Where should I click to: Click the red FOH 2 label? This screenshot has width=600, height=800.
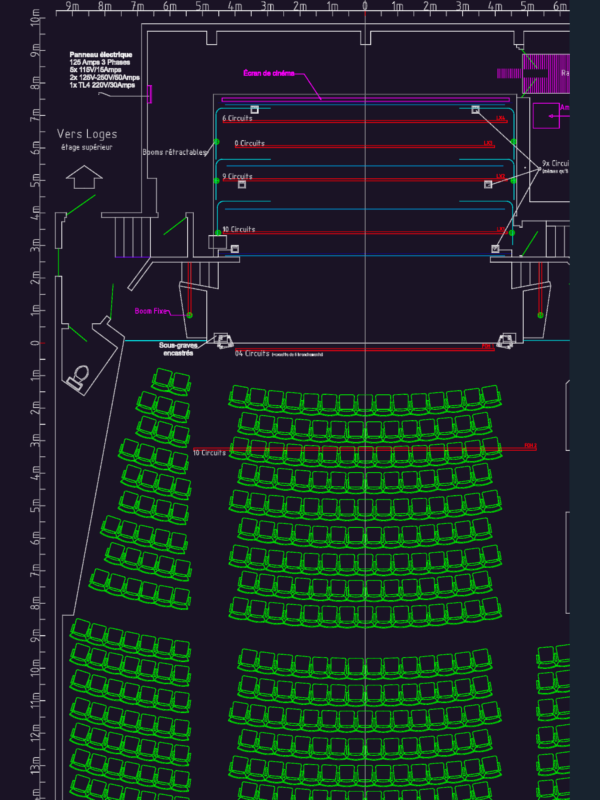[x=531, y=445]
